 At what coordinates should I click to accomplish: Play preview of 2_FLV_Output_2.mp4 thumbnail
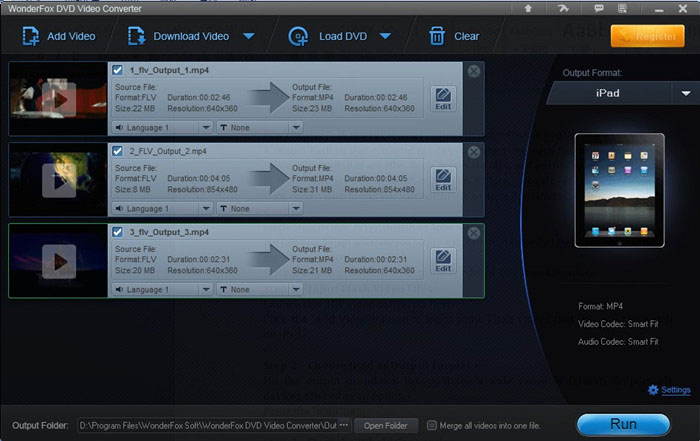pos(59,180)
